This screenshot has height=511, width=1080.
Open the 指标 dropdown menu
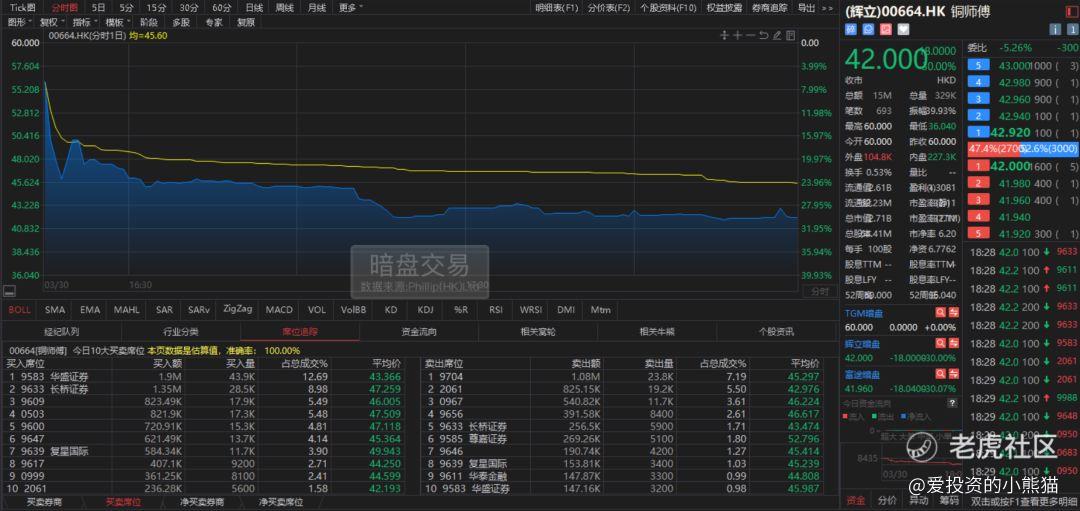click(x=84, y=22)
